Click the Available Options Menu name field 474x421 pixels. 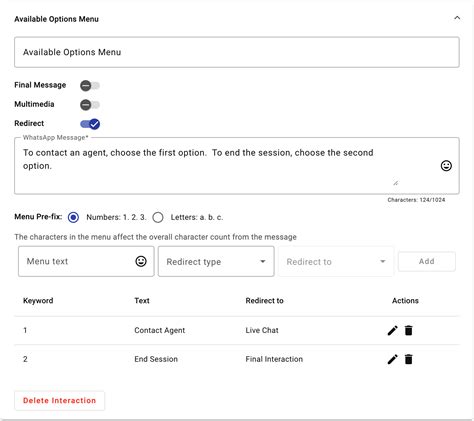(x=237, y=52)
